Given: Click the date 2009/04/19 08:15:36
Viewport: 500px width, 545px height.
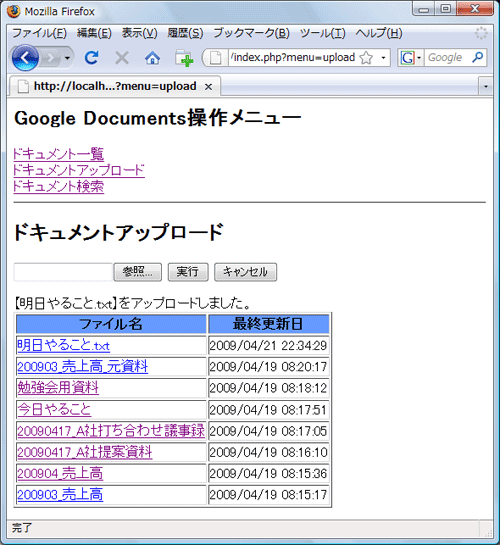Looking at the screenshot, I should (x=268, y=473).
